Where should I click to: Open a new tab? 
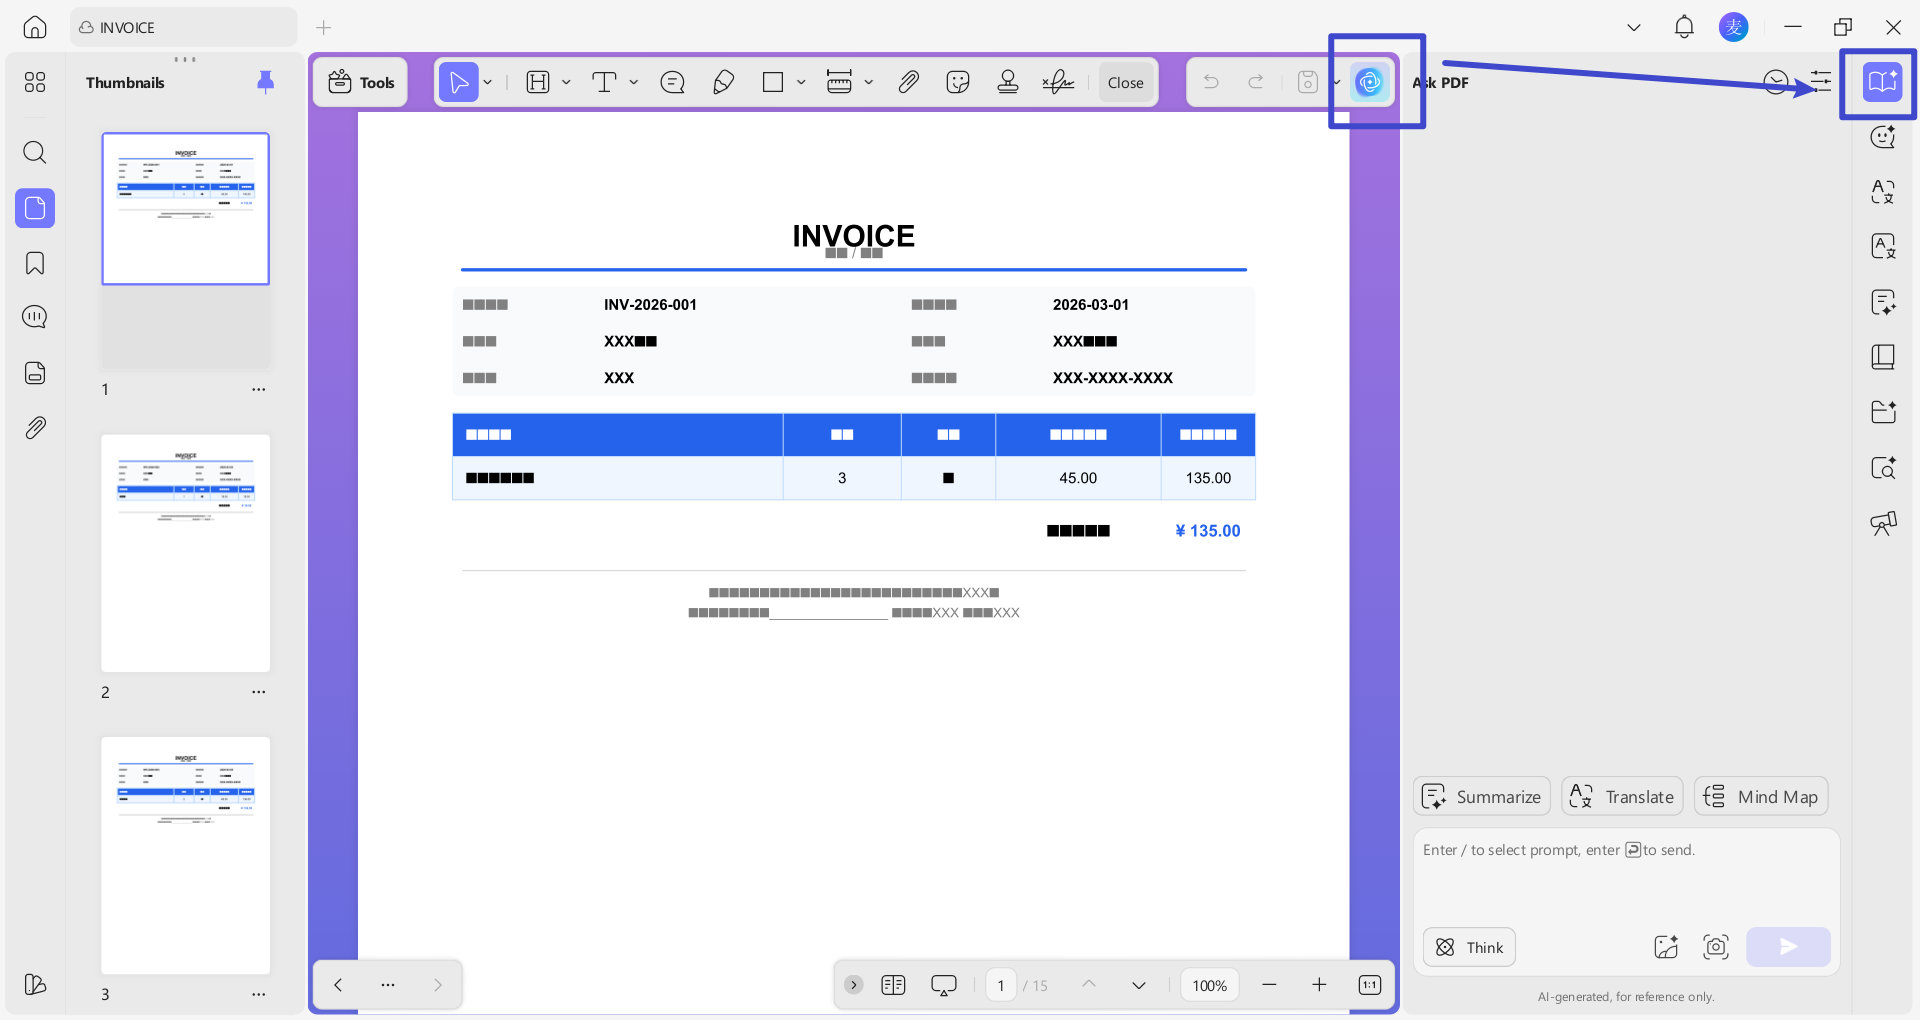(x=324, y=27)
